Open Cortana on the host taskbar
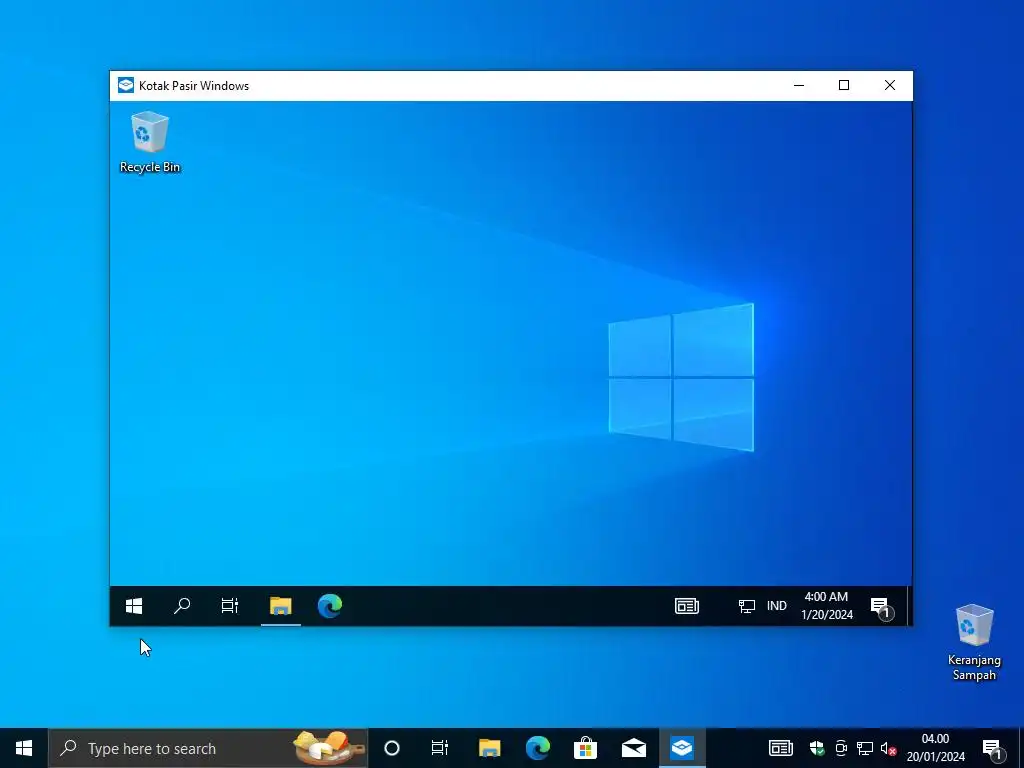Screen dimensions: 1024x768 coord(392,748)
